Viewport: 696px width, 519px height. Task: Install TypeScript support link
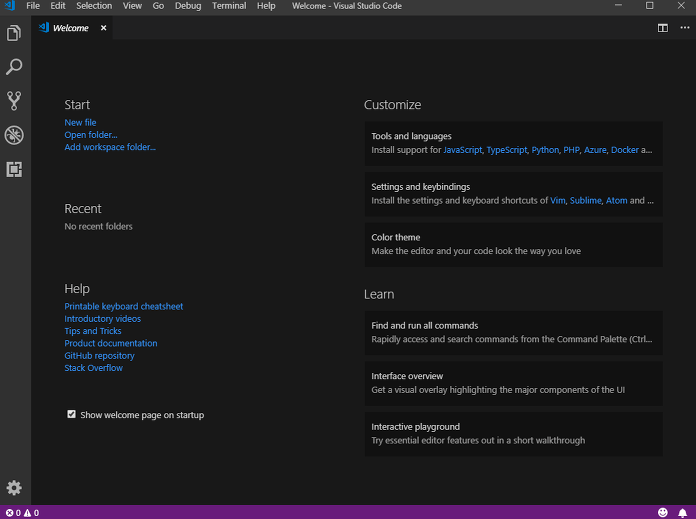coord(507,150)
